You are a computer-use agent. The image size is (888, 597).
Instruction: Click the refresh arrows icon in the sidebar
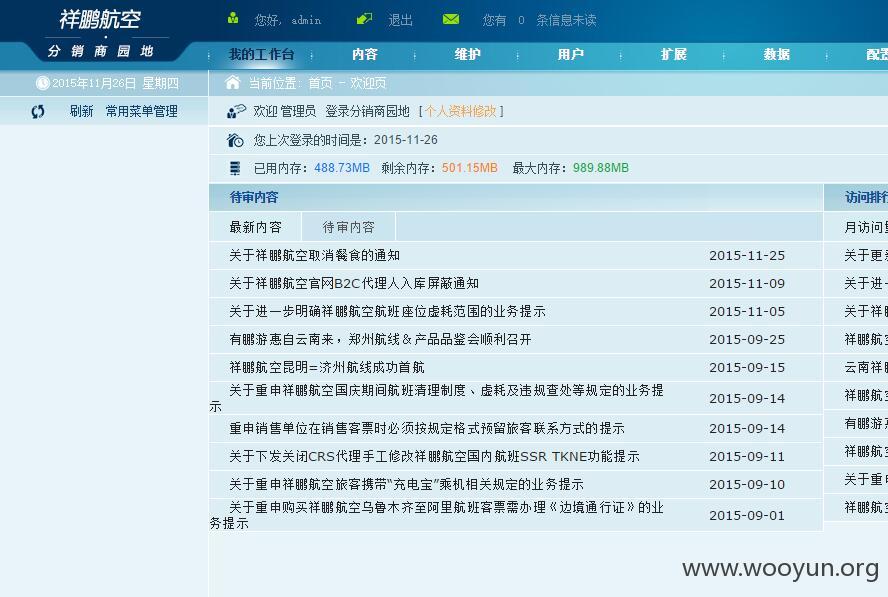pyautogui.click(x=38, y=112)
